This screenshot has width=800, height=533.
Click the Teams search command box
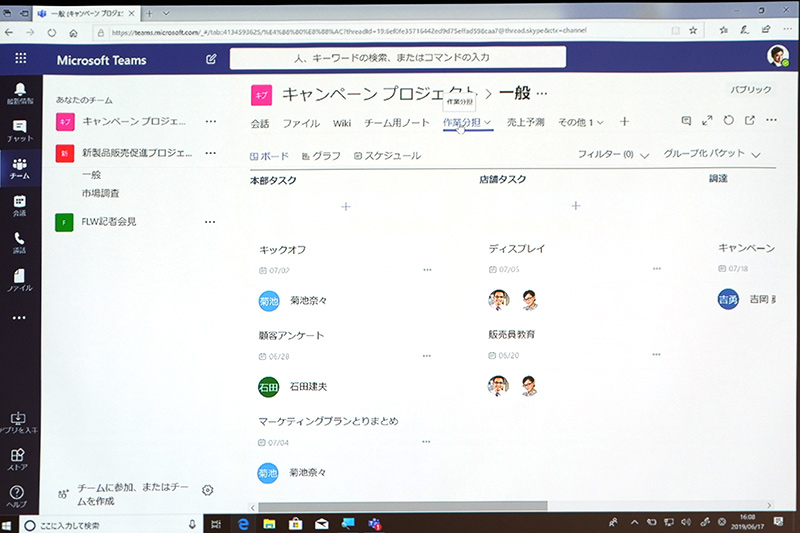[398, 58]
